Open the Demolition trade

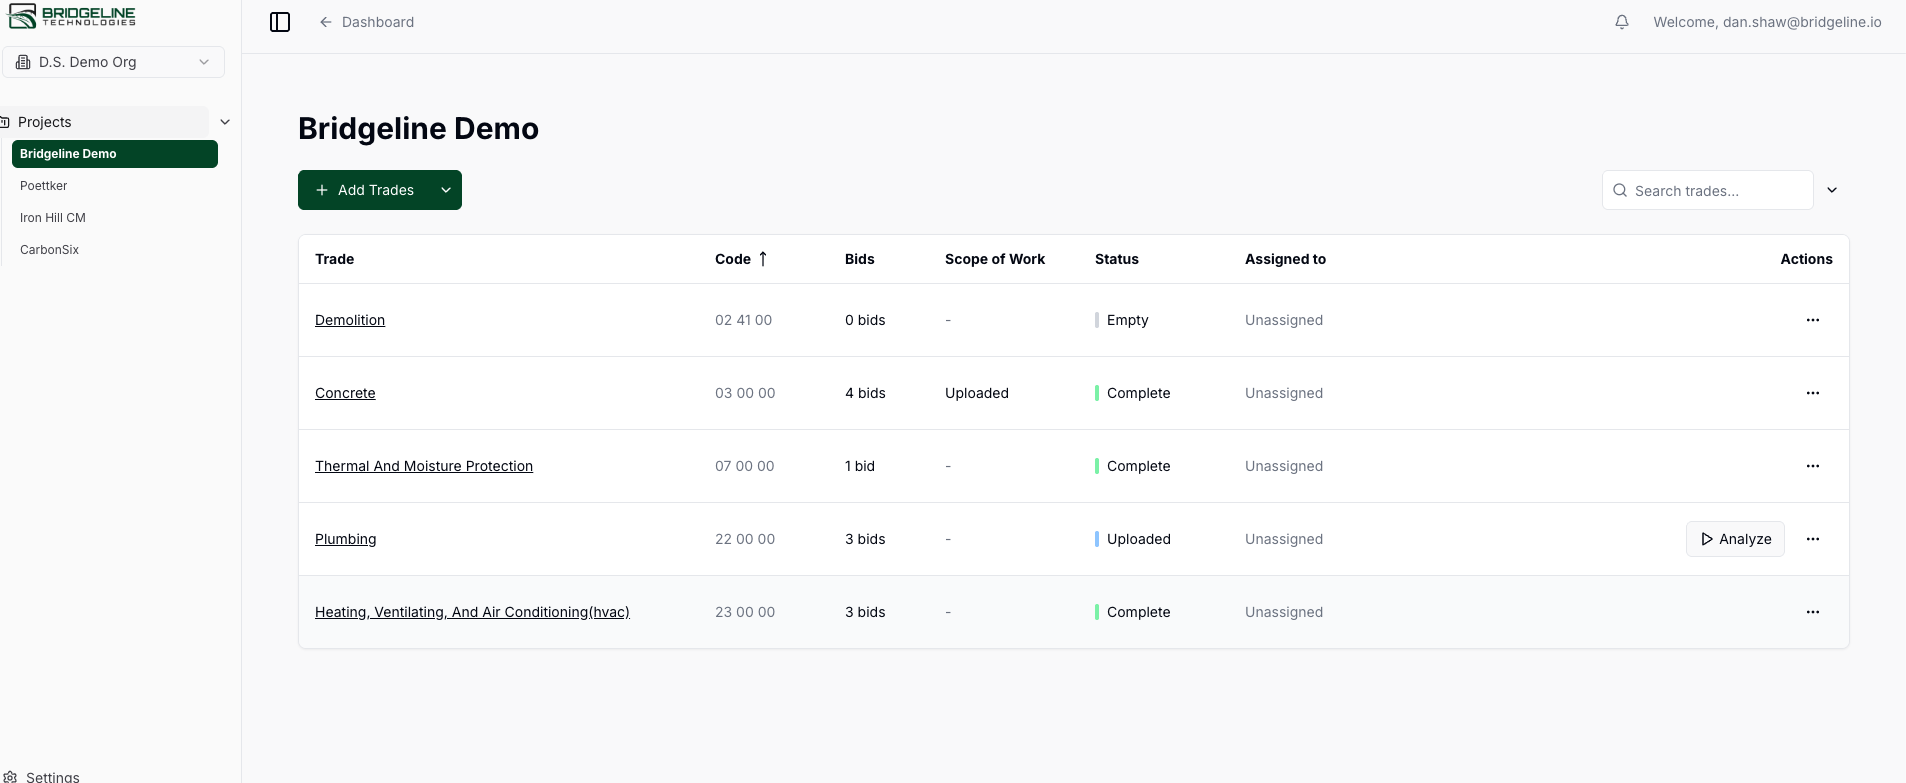[x=350, y=320]
